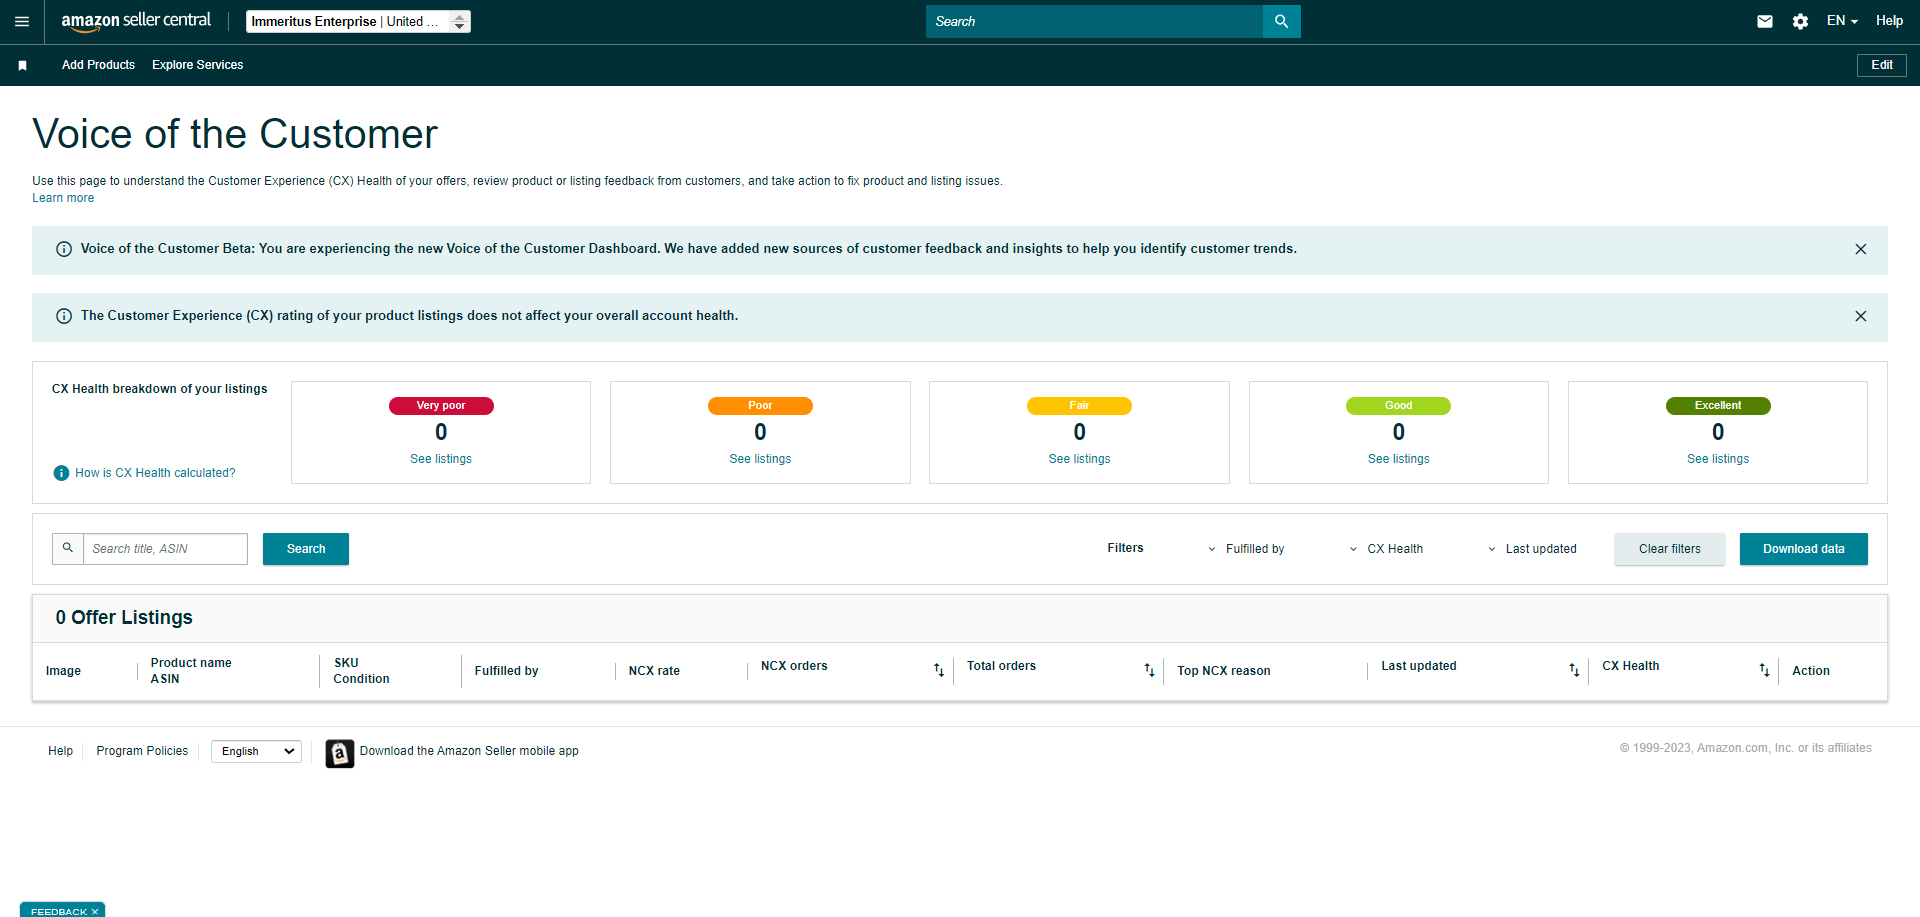Click the Top NCX reason column header

click(1224, 671)
